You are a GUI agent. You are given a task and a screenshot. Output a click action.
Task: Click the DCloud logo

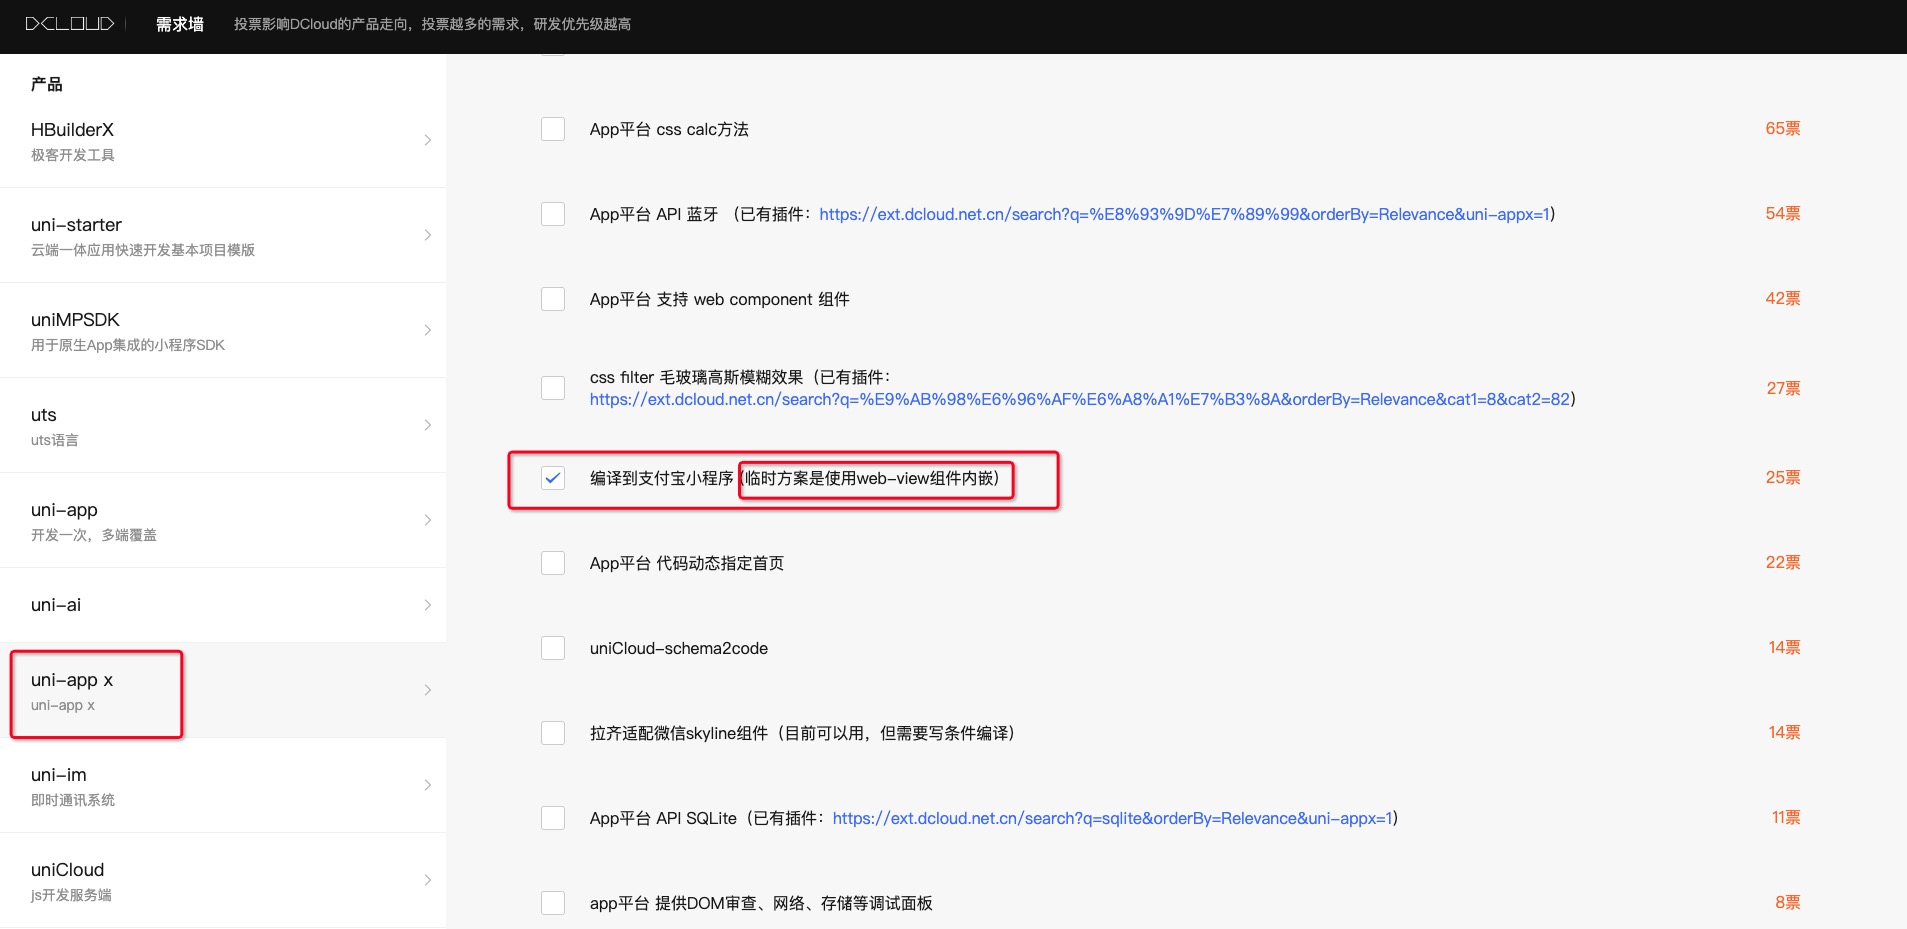[x=70, y=24]
